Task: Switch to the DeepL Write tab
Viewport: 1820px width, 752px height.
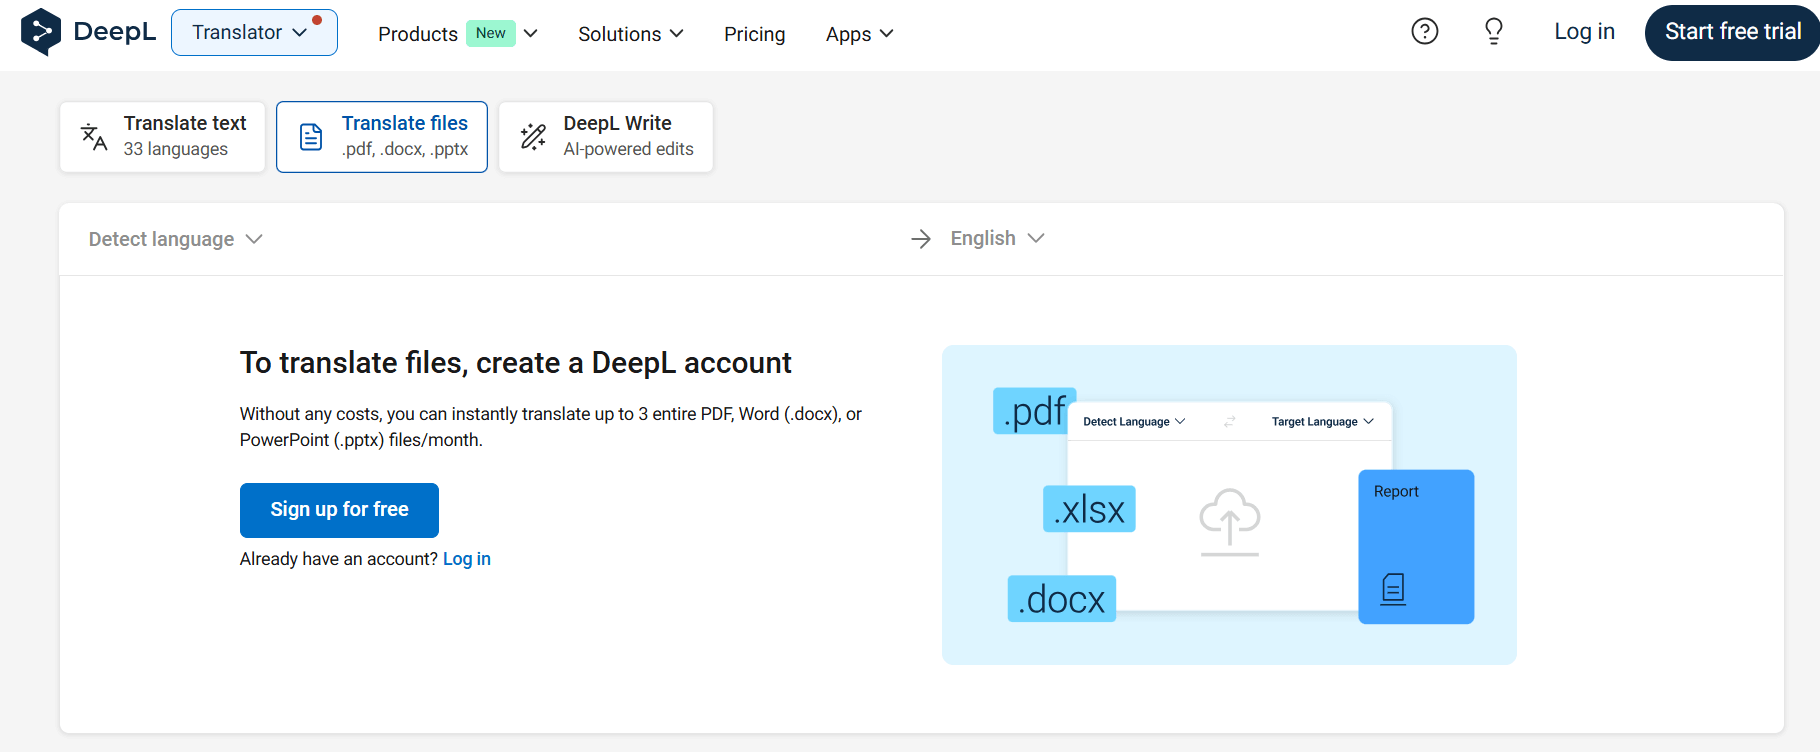Action: pos(606,137)
